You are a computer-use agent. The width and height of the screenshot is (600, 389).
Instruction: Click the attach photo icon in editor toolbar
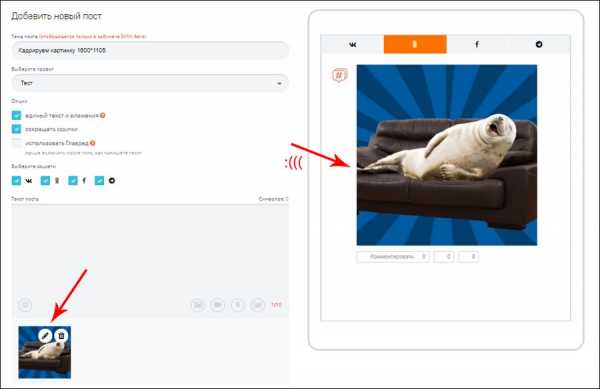[x=198, y=305]
